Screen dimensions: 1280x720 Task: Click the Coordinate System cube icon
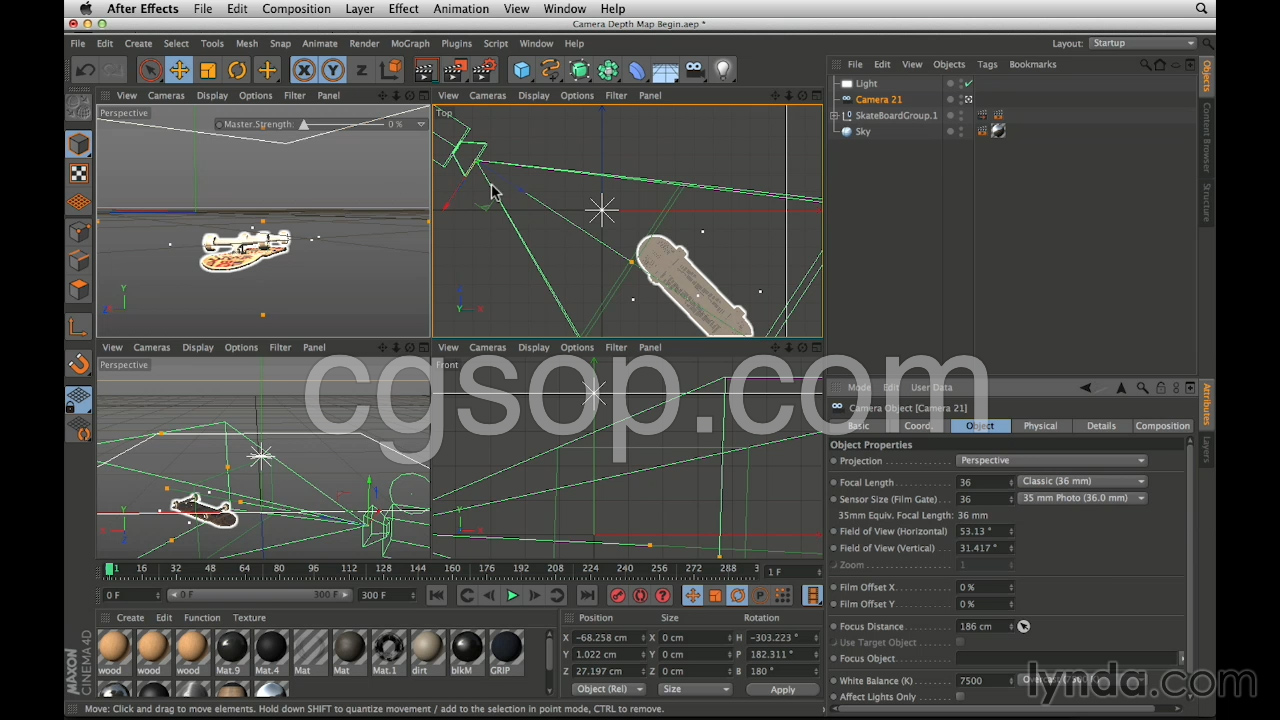click(390, 70)
